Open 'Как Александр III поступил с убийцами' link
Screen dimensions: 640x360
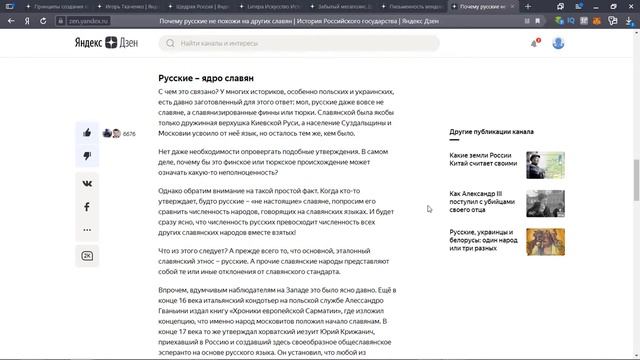click(x=482, y=202)
